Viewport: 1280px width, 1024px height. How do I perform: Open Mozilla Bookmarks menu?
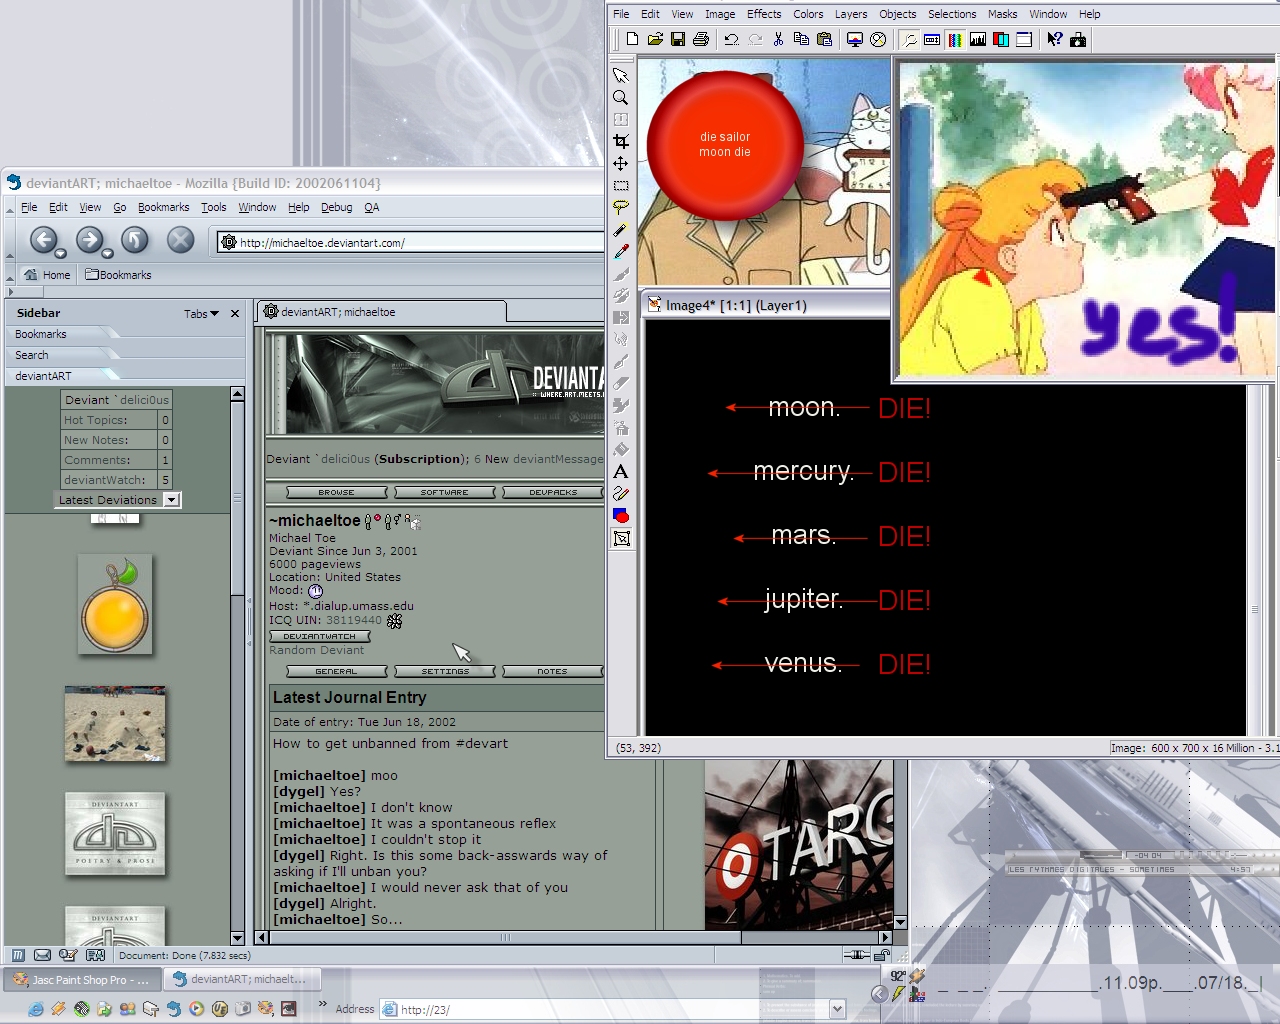pos(163,207)
